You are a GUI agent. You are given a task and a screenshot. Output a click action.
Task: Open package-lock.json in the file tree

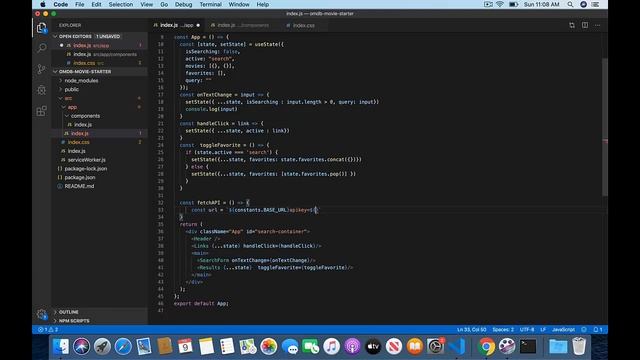(86, 169)
